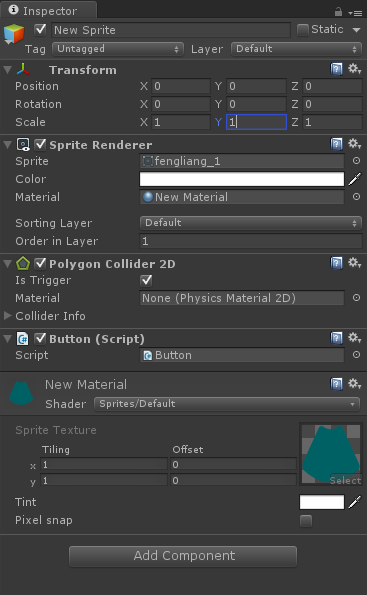Open Polygon Collider 2D gear settings
367x595 pixels.
click(354, 263)
